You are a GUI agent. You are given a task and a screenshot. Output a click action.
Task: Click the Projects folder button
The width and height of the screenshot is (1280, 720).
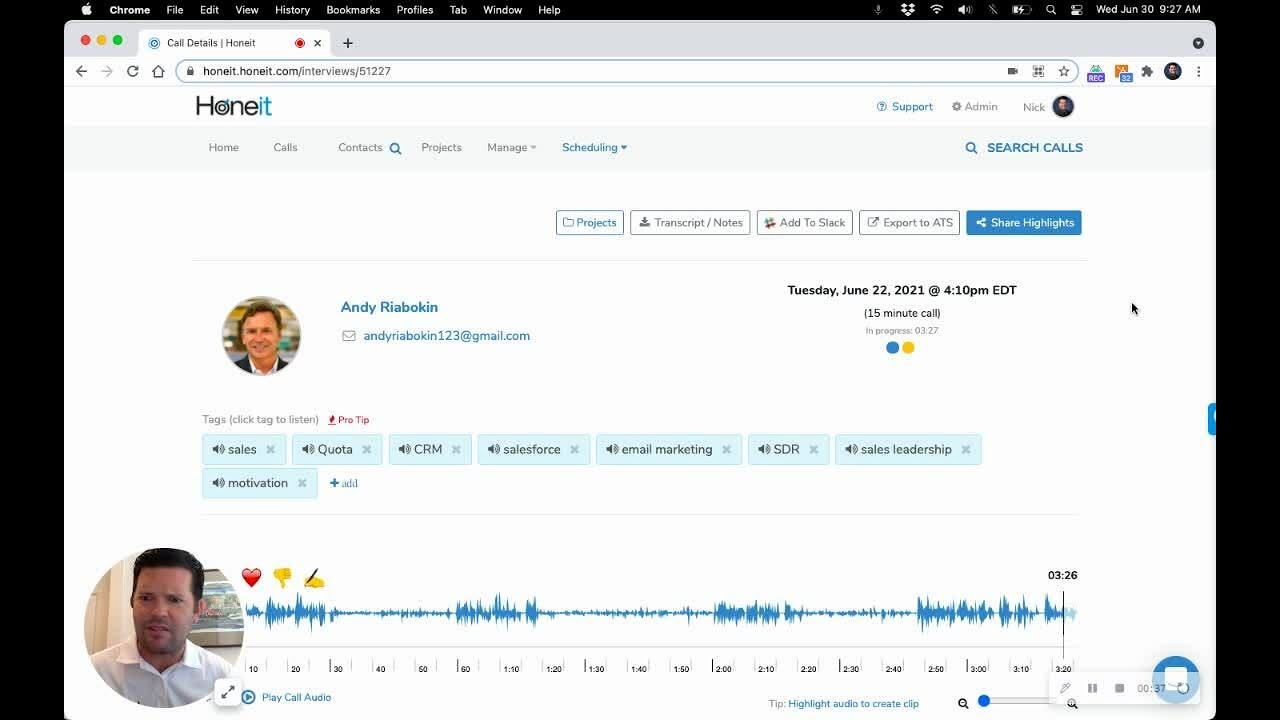590,223
